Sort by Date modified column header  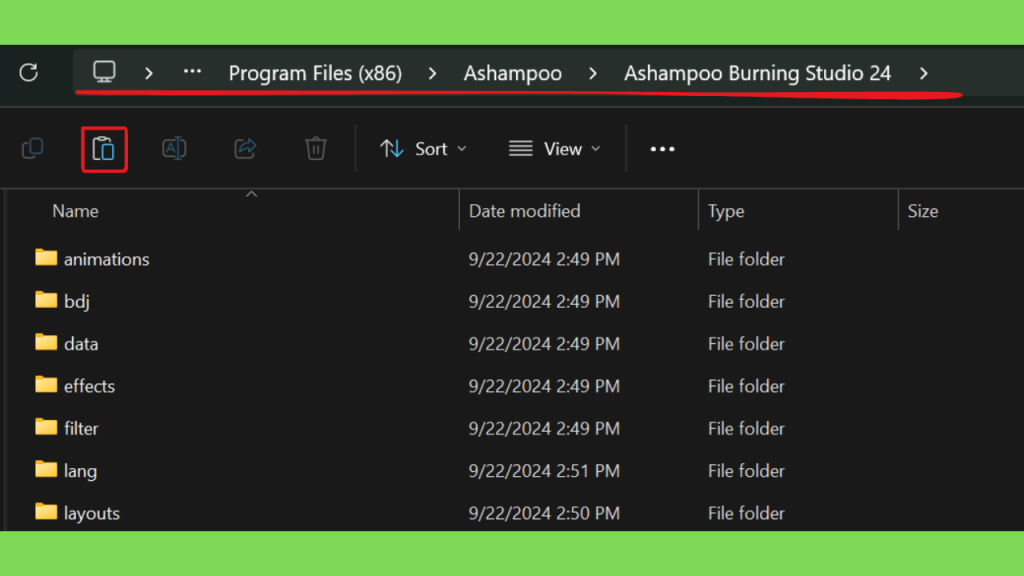[524, 211]
